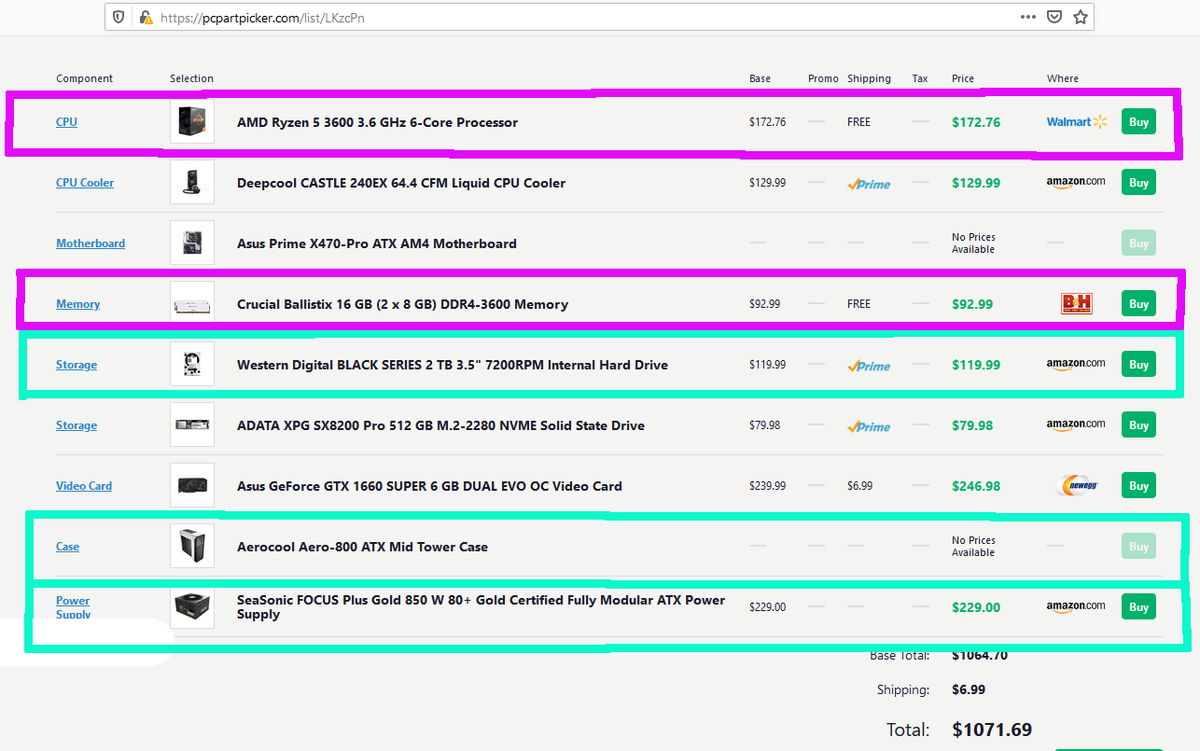
Task: Click SeaSonic FOCUS Plus Gold product name
Action: [x=481, y=607]
